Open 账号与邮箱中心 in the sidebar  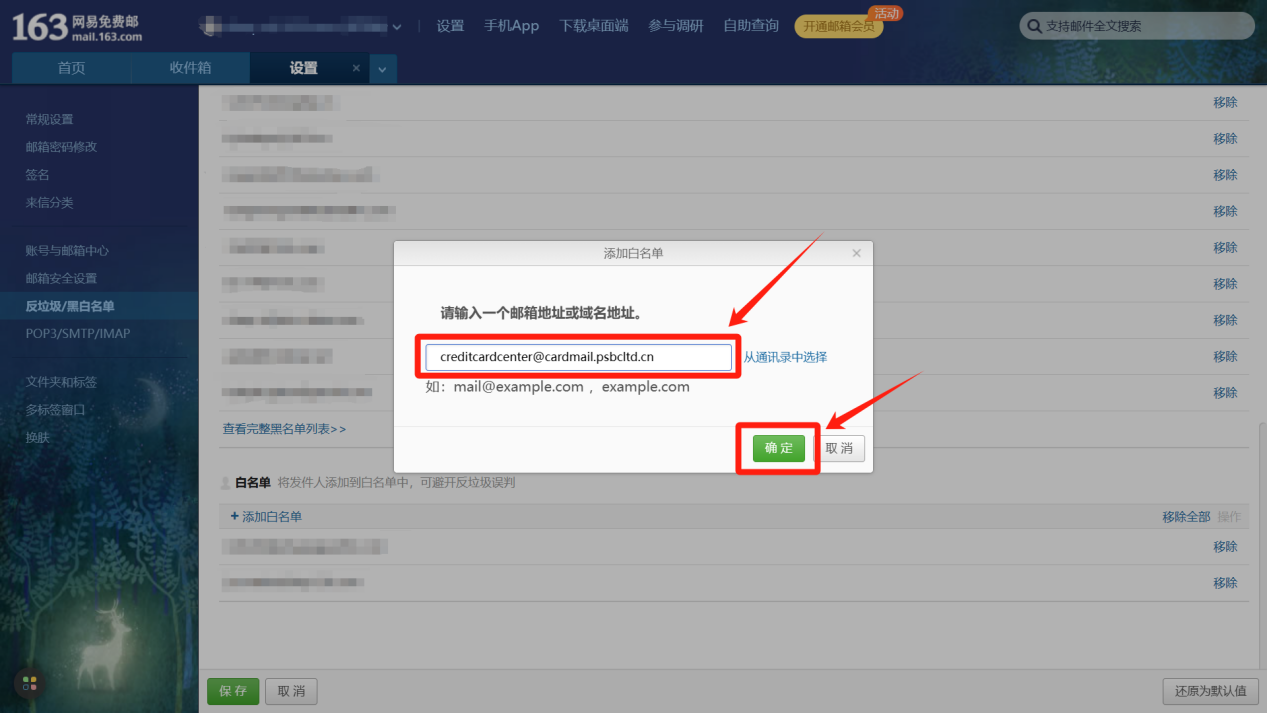pyautogui.click(x=67, y=251)
